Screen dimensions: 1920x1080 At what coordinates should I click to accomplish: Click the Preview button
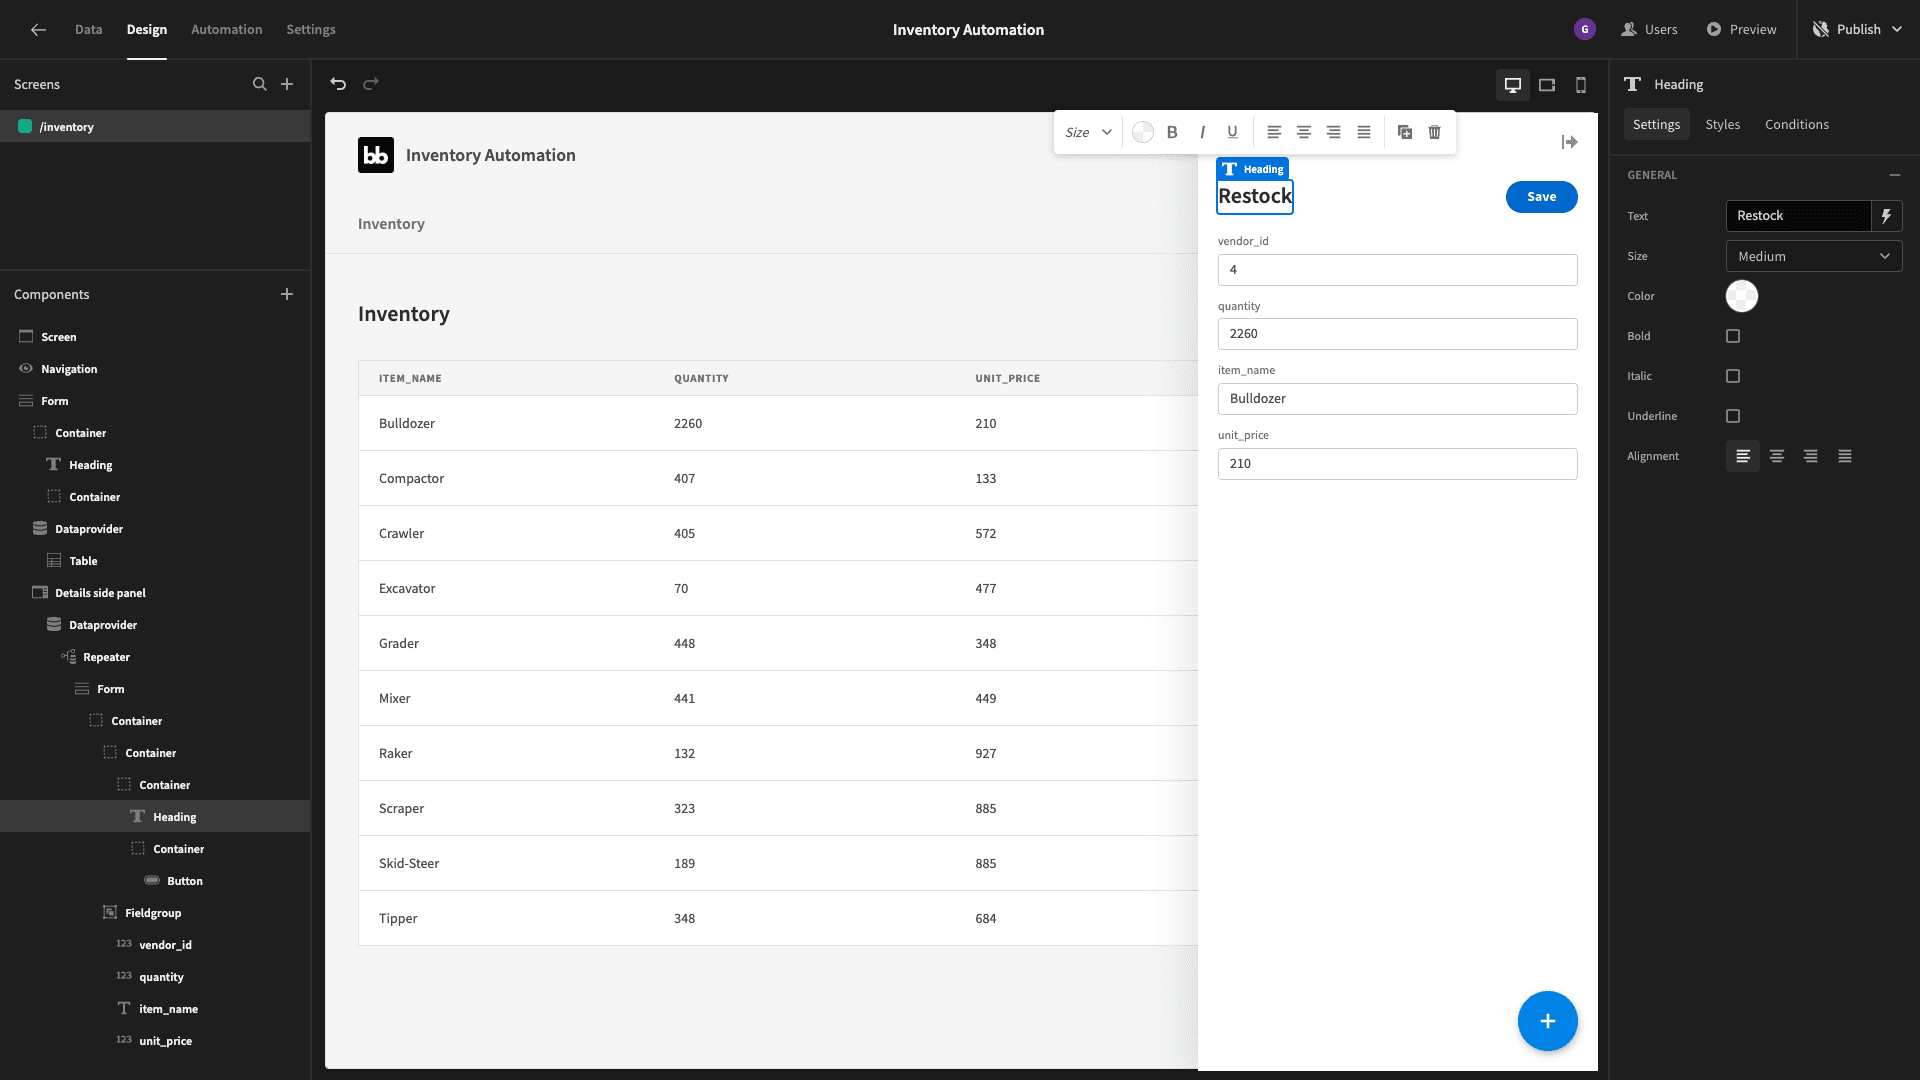(1742, 30)
